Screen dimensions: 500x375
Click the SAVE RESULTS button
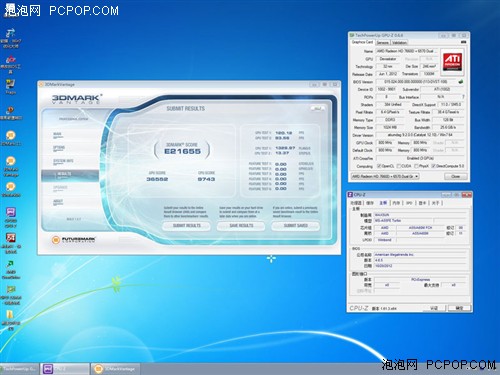click(x=241, y=226)
